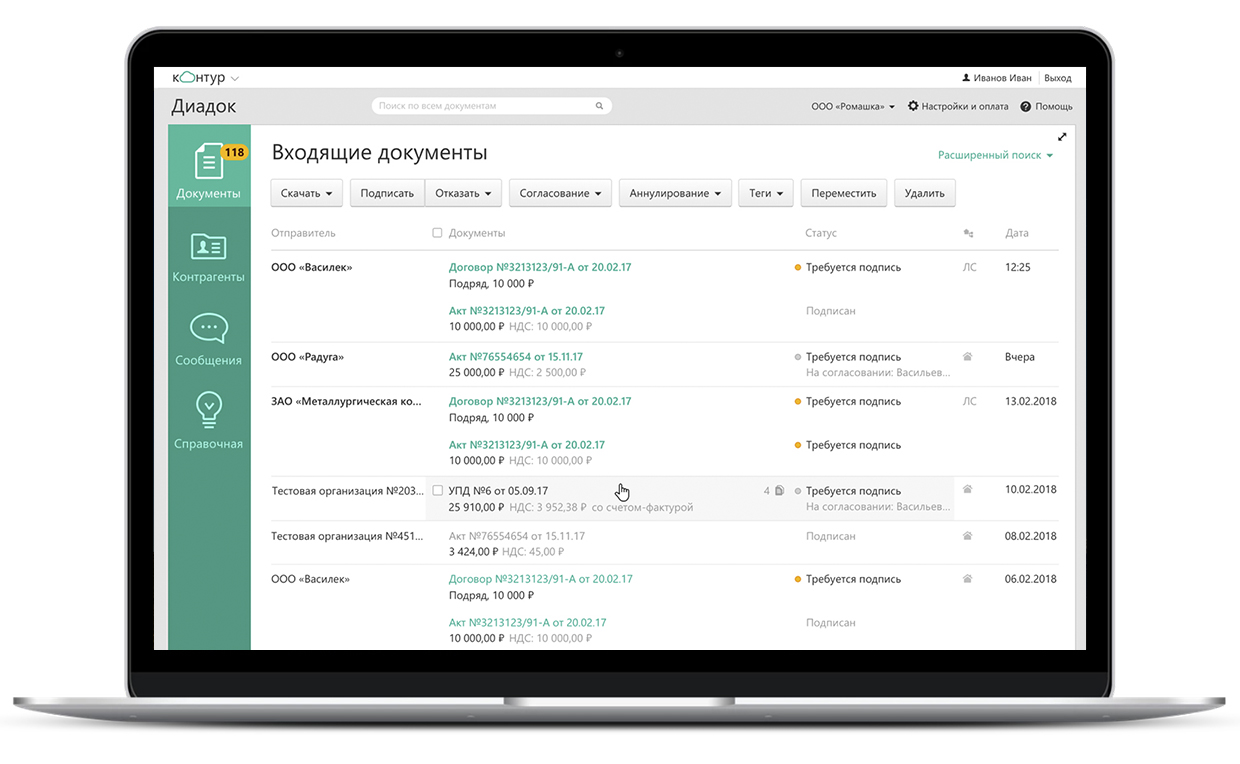Open the ООО «Ромашка» organization dropdown
This screenshot has width=1240, height=764.
(852, 106)
